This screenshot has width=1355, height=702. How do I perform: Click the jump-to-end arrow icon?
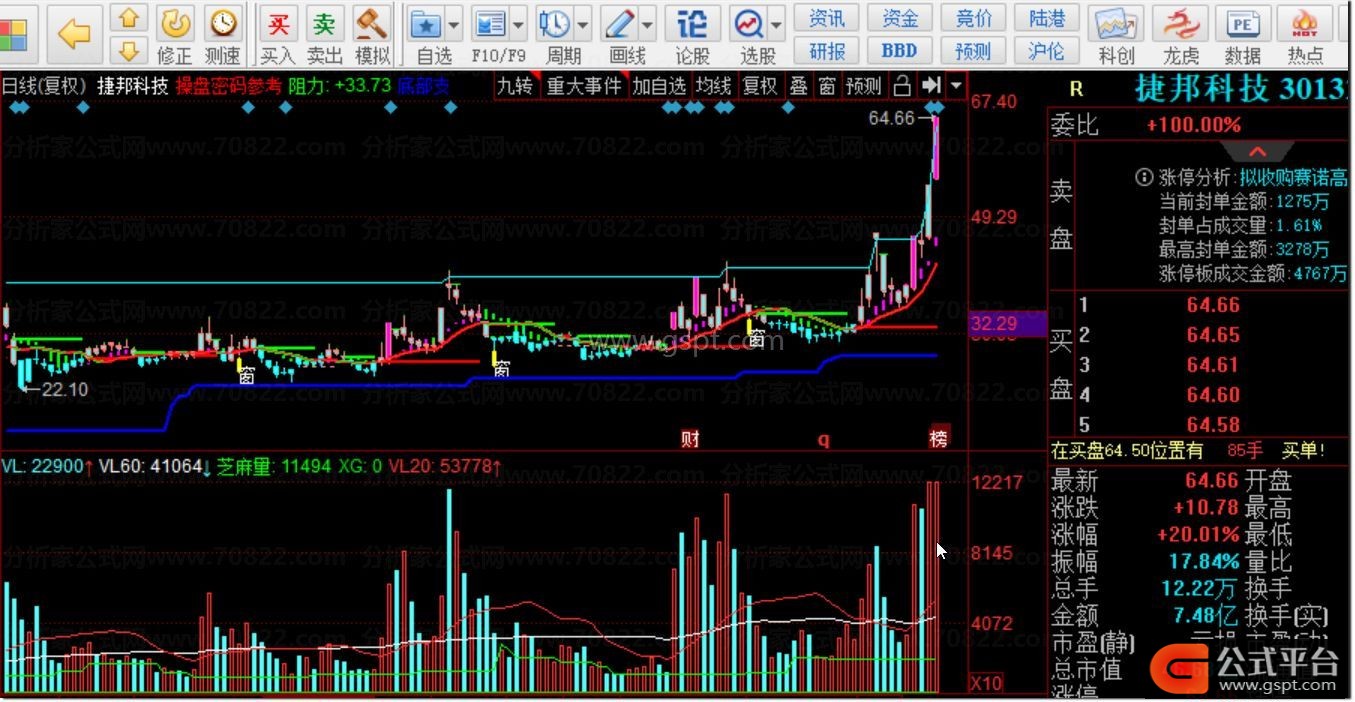coord(931,85)
